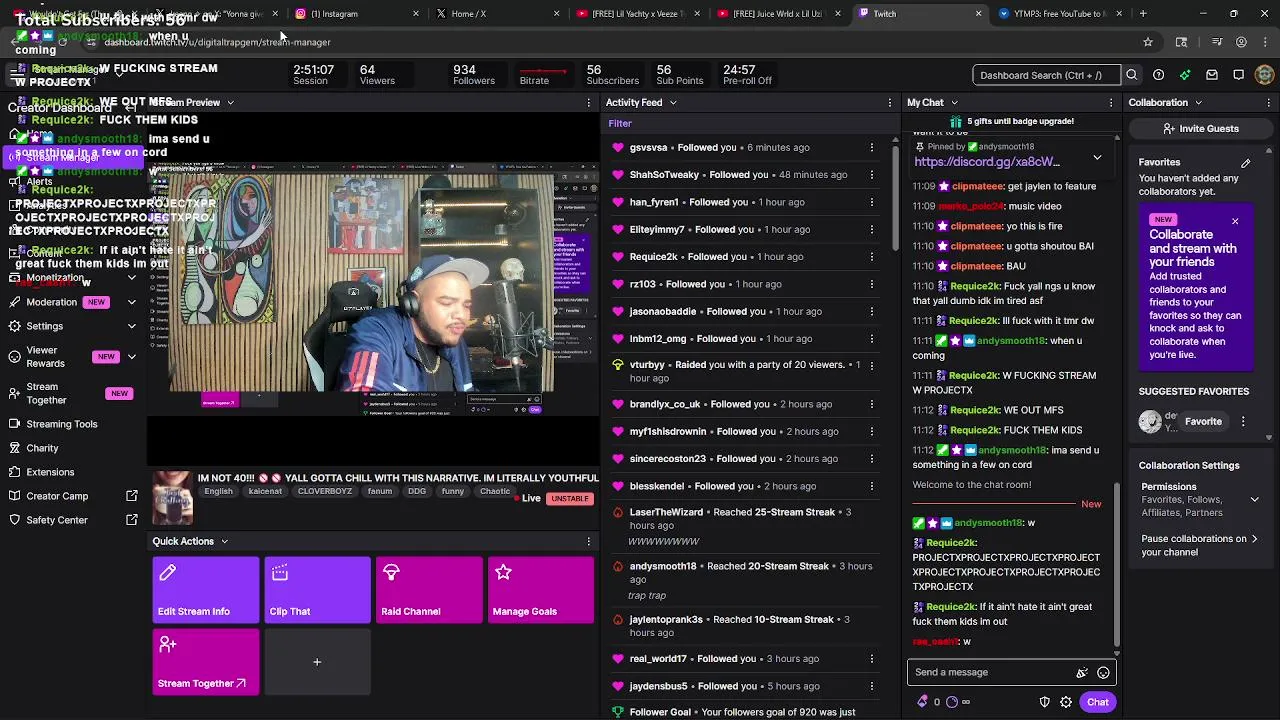Image resolution: width=1280 pixels, height=720 pixels.
Task: Open the pinned discord.gg link
Action: (986, 162)
